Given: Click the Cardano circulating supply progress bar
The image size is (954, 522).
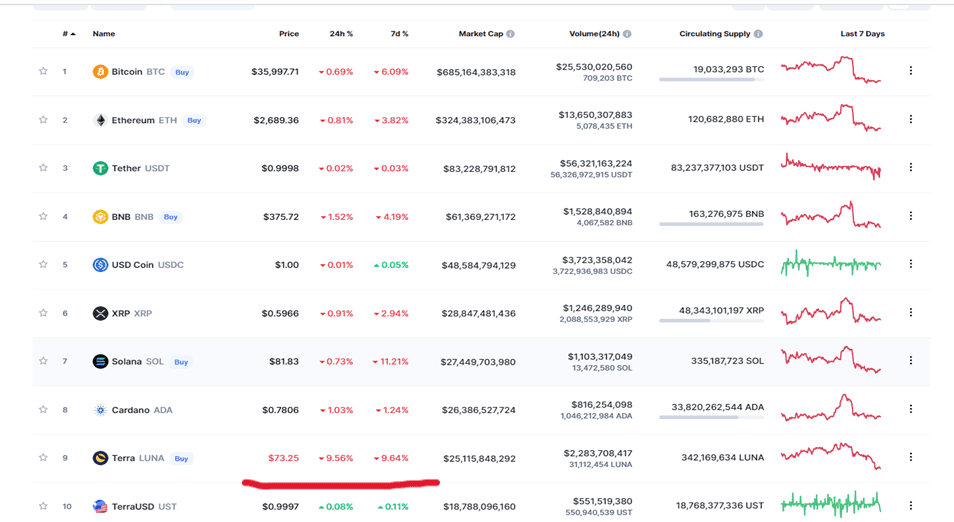Looking at the screenshot, I should click(711, 417).
